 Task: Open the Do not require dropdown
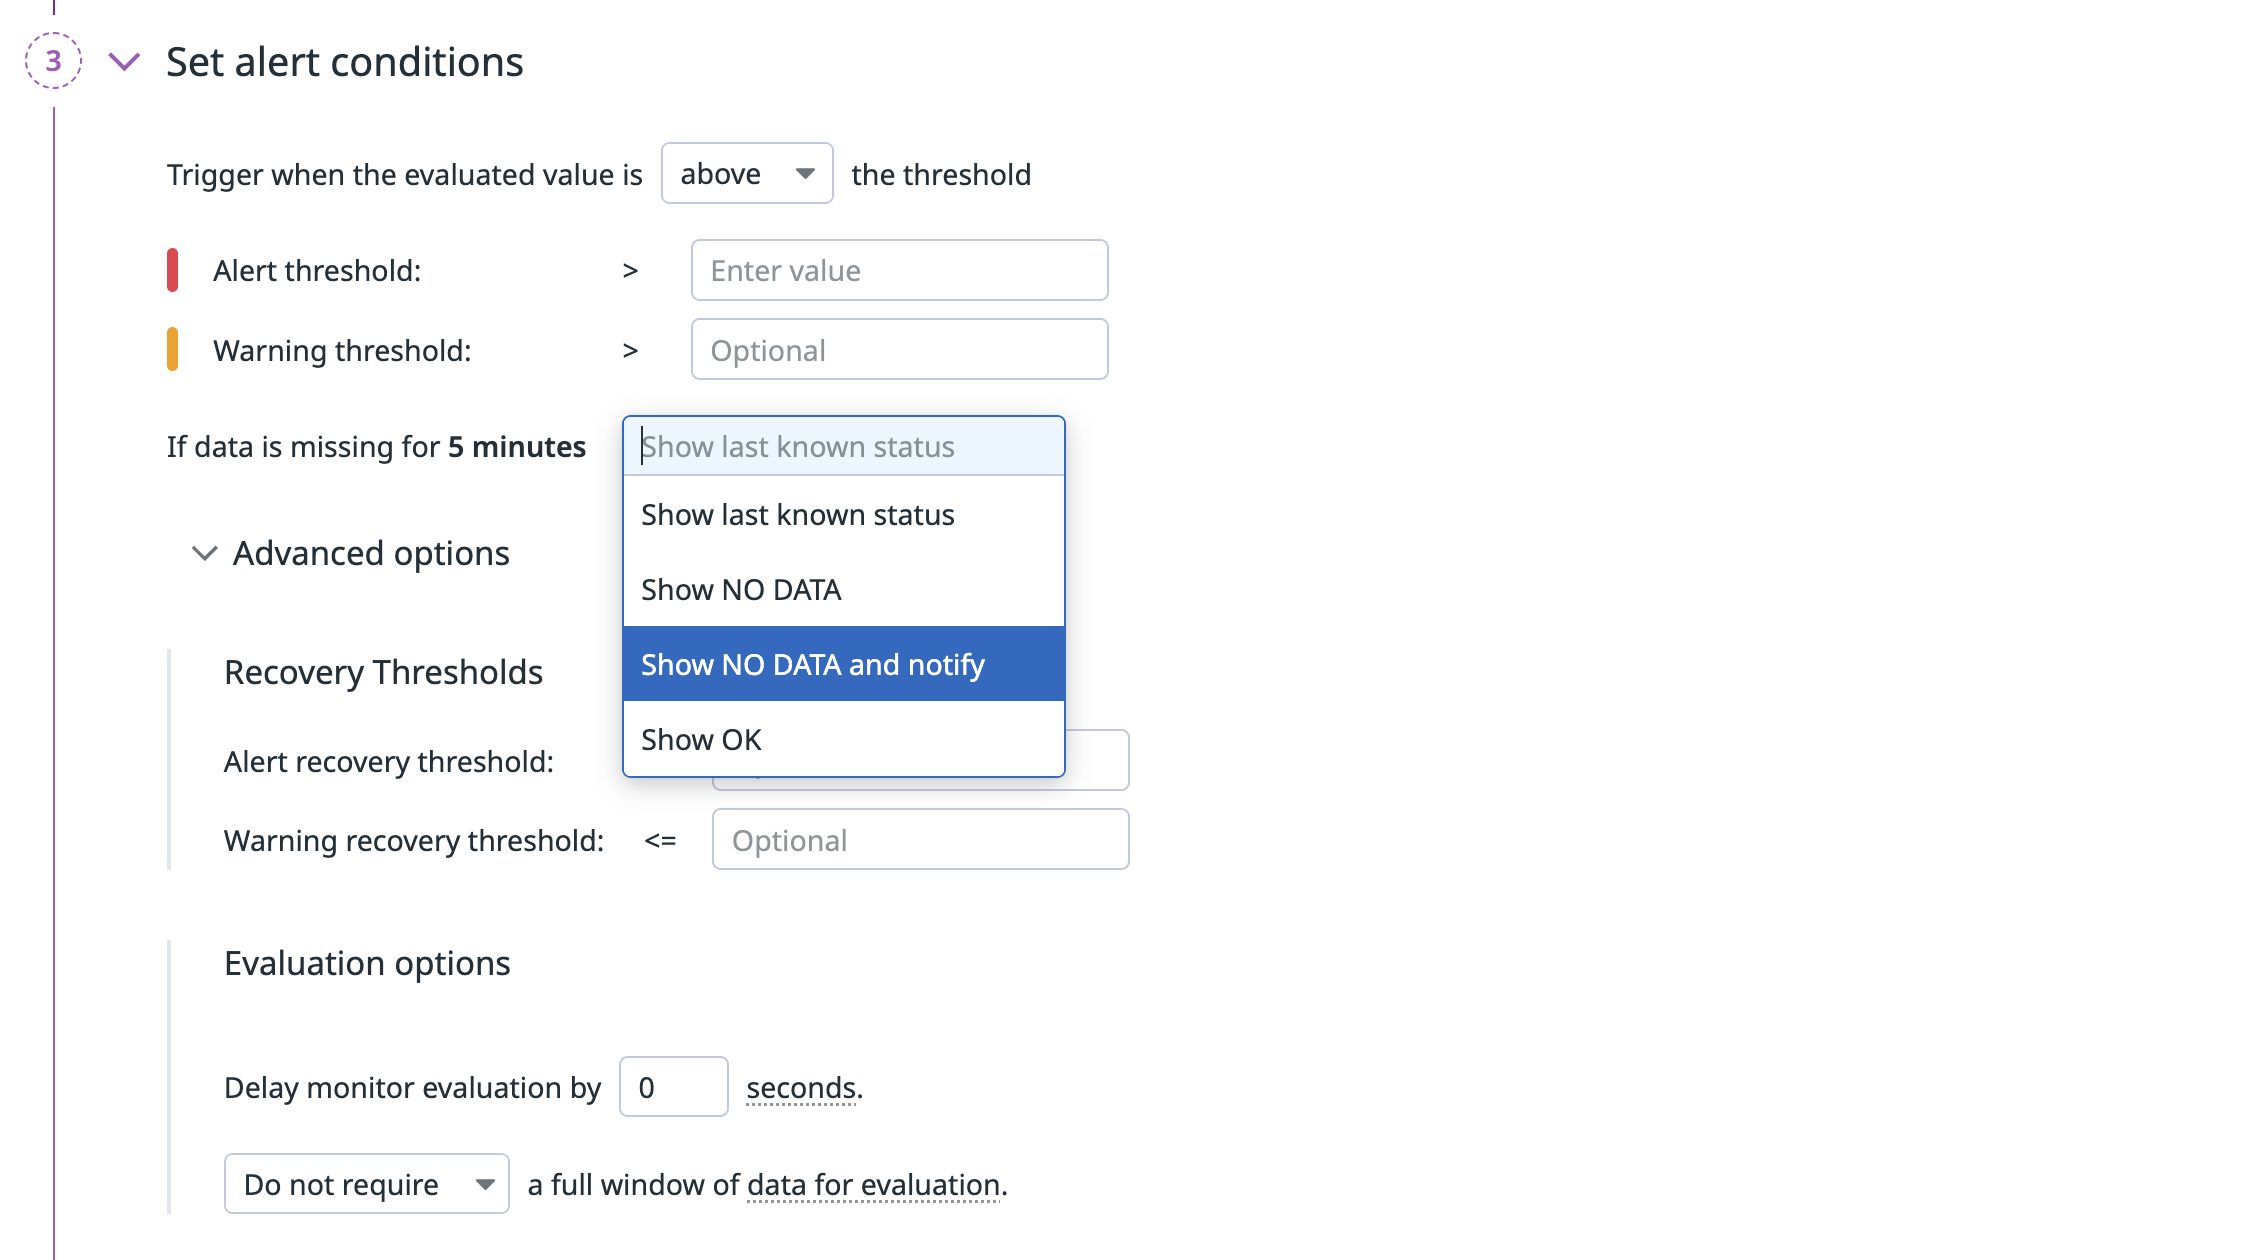366,1184
